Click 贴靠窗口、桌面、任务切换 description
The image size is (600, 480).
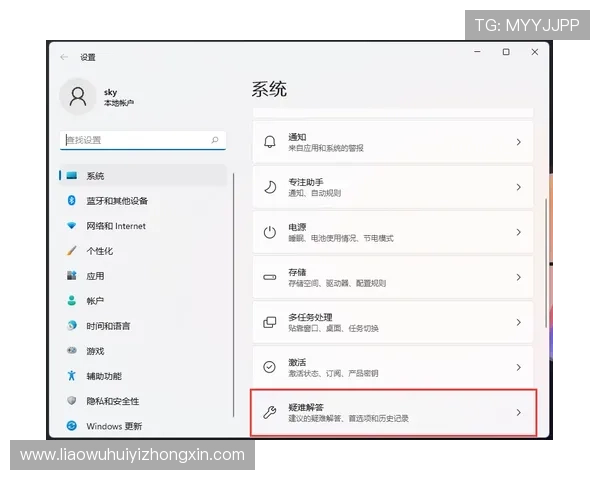(333, 328)
